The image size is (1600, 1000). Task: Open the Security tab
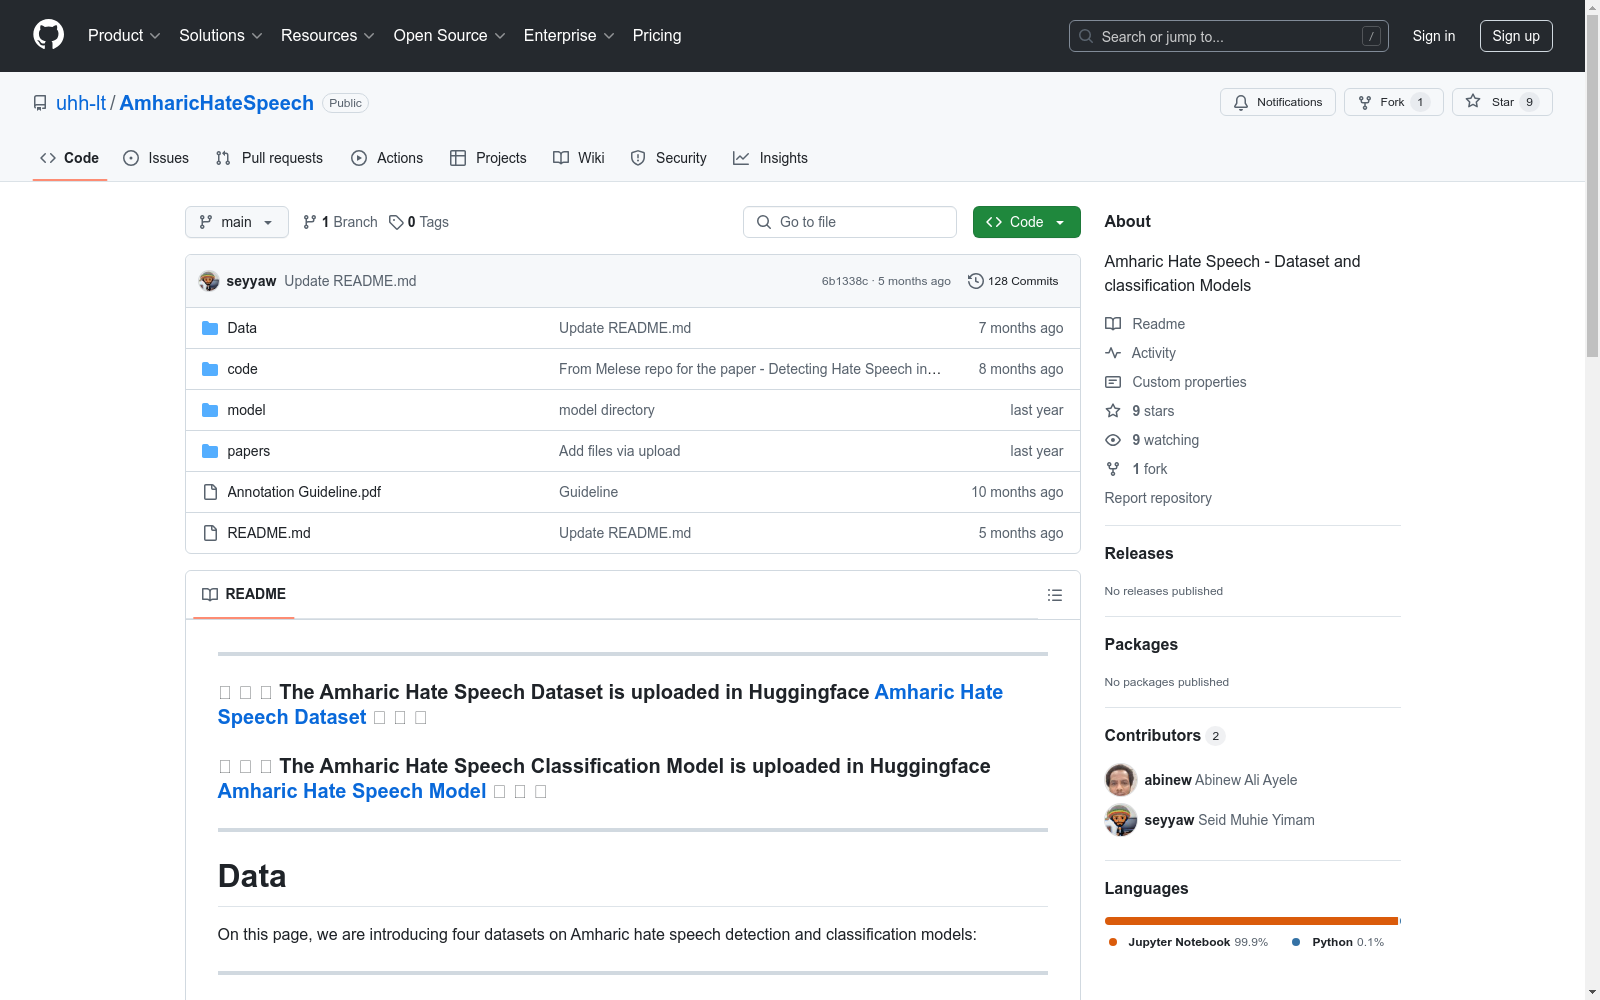pyautogui.click(x=668, y=158)
